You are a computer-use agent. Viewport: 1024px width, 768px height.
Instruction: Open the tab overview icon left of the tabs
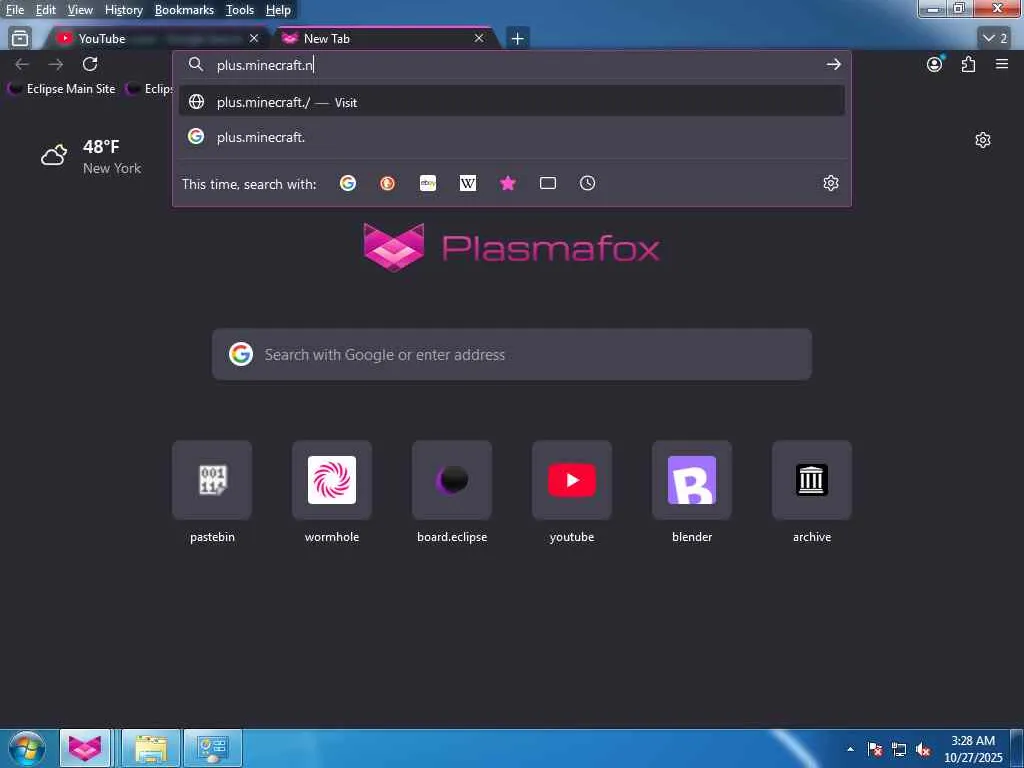pos(20,39)
